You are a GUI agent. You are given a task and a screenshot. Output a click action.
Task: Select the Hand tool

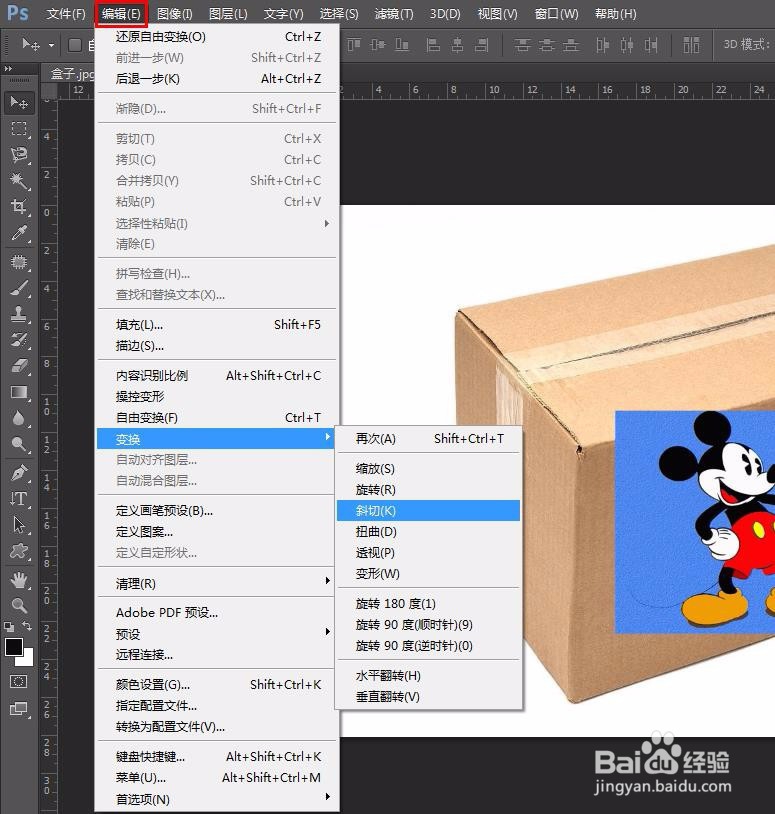19,580
